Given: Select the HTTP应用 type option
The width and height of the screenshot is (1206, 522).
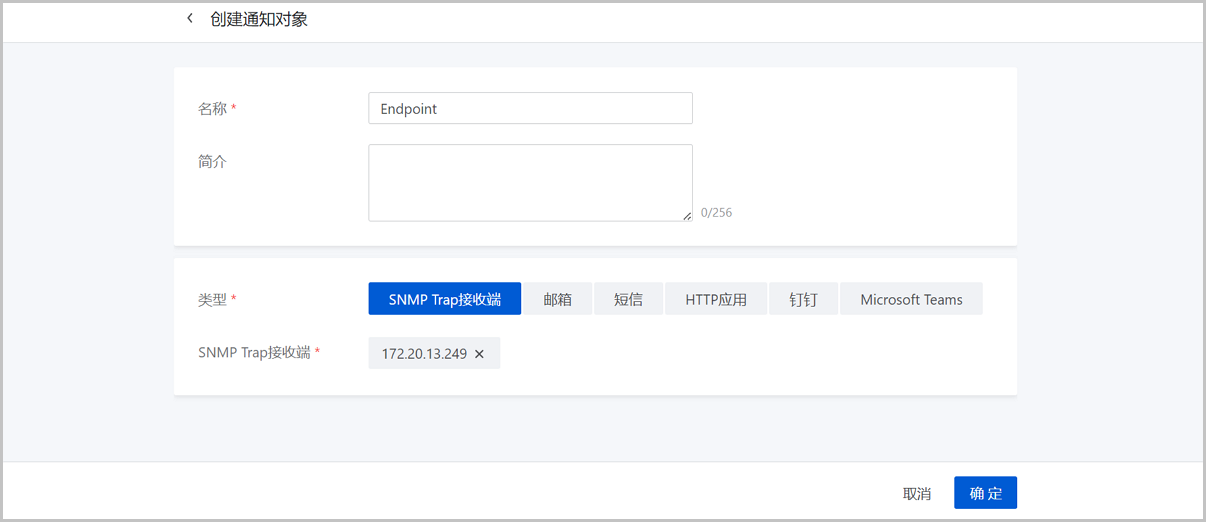Looking at the screenshot, I should click(716, 299).
